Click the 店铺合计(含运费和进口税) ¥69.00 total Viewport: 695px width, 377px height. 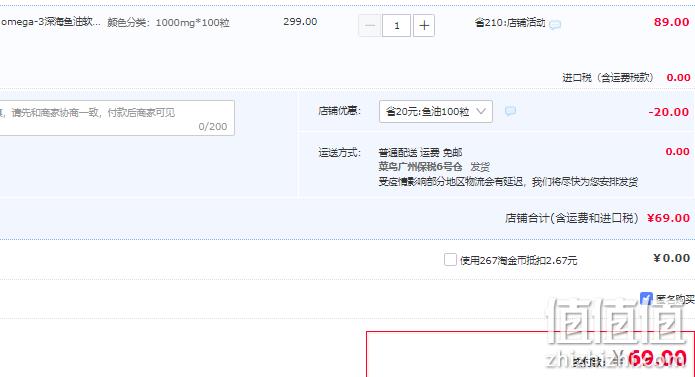pos(597,218)
